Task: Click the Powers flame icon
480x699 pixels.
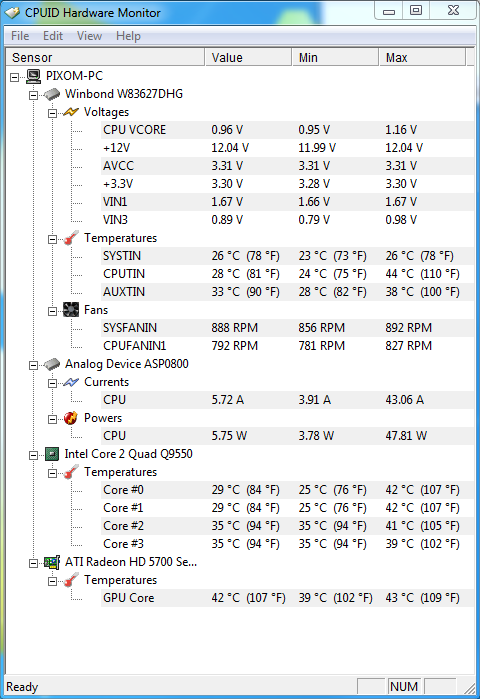Action: coord(71,418)
